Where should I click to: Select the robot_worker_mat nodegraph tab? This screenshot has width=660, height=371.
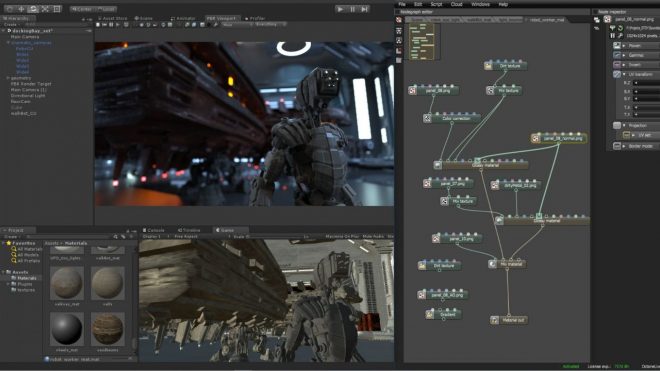[x=546, y=20]
